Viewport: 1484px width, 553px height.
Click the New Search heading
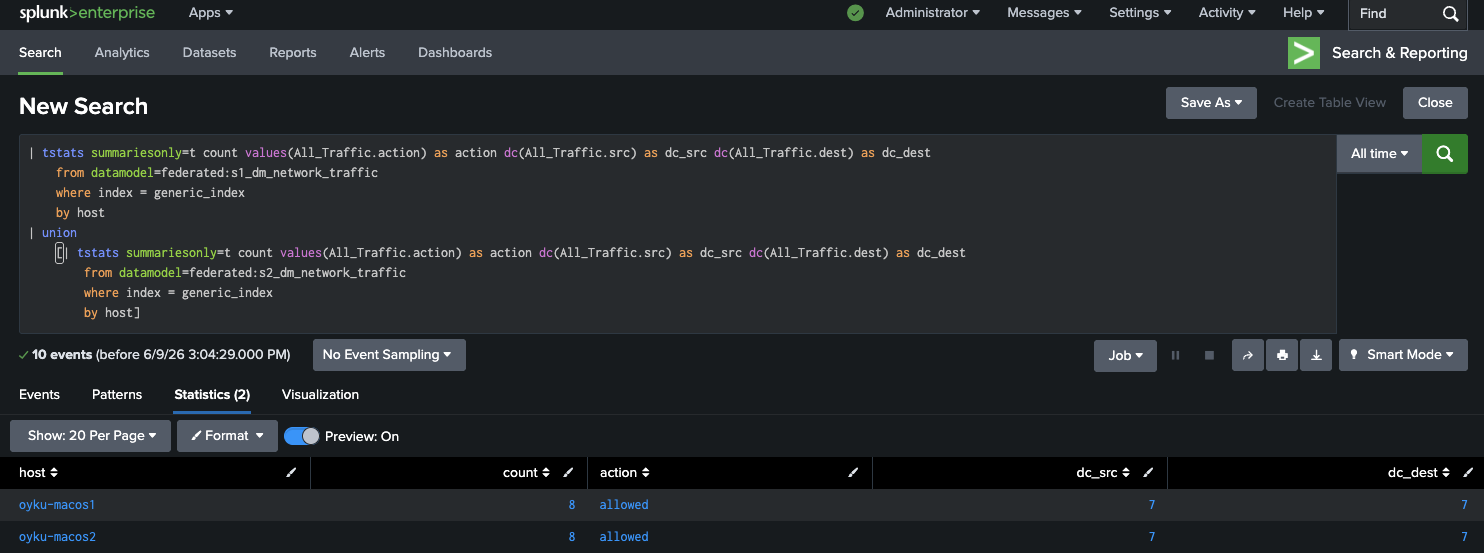click(x=83, y=106)
